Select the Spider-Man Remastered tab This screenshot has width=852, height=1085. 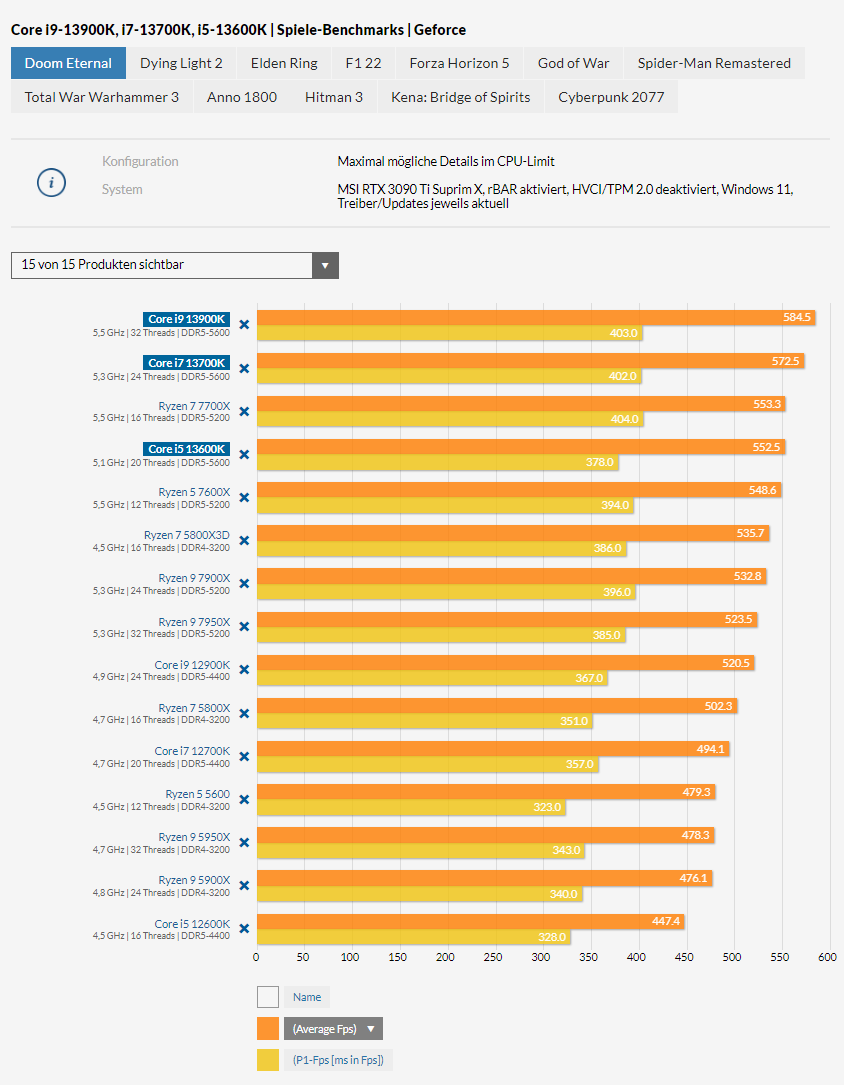coord(714,63)
